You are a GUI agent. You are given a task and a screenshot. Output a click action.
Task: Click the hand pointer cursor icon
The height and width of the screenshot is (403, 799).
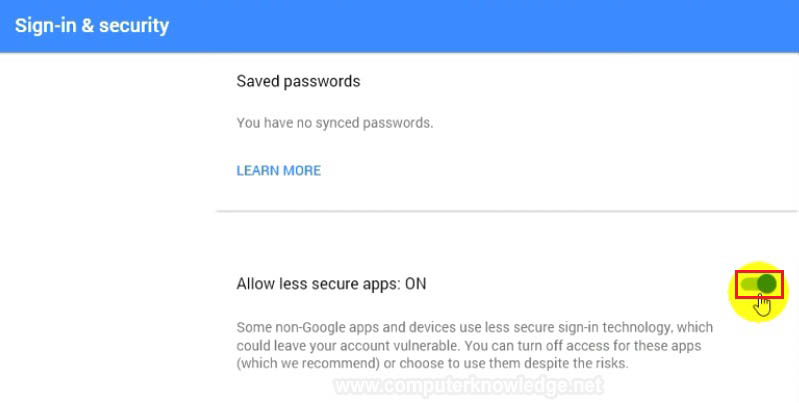pos(762,305)
